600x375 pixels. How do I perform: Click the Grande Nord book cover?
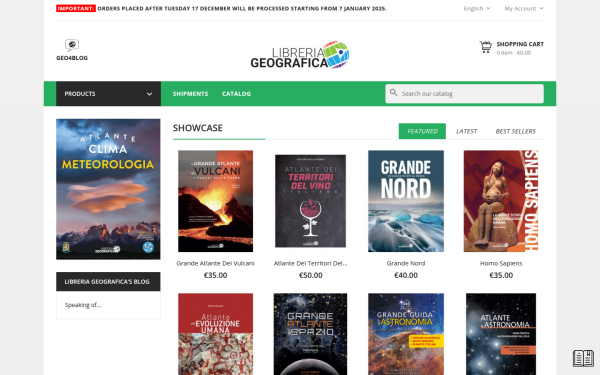(x=406, y=201)
